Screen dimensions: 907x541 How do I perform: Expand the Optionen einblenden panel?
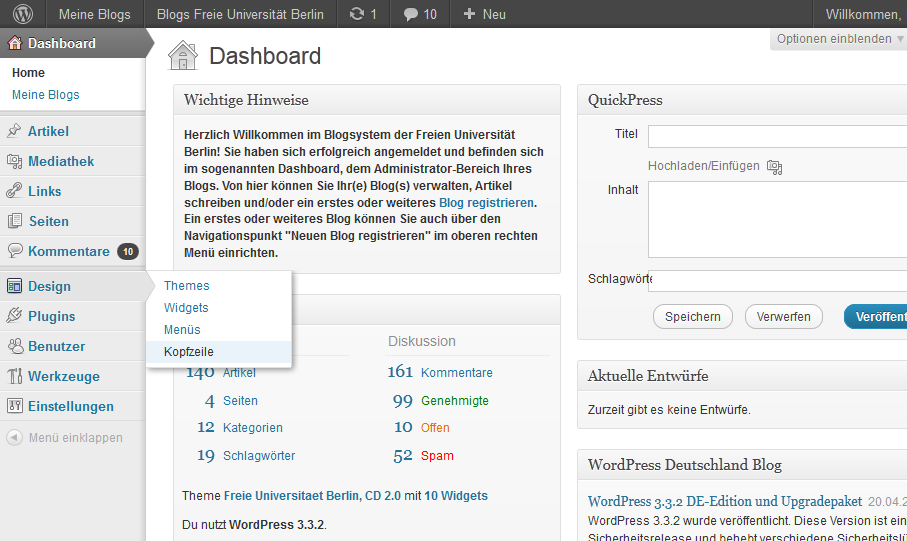(x=839, y=39)
